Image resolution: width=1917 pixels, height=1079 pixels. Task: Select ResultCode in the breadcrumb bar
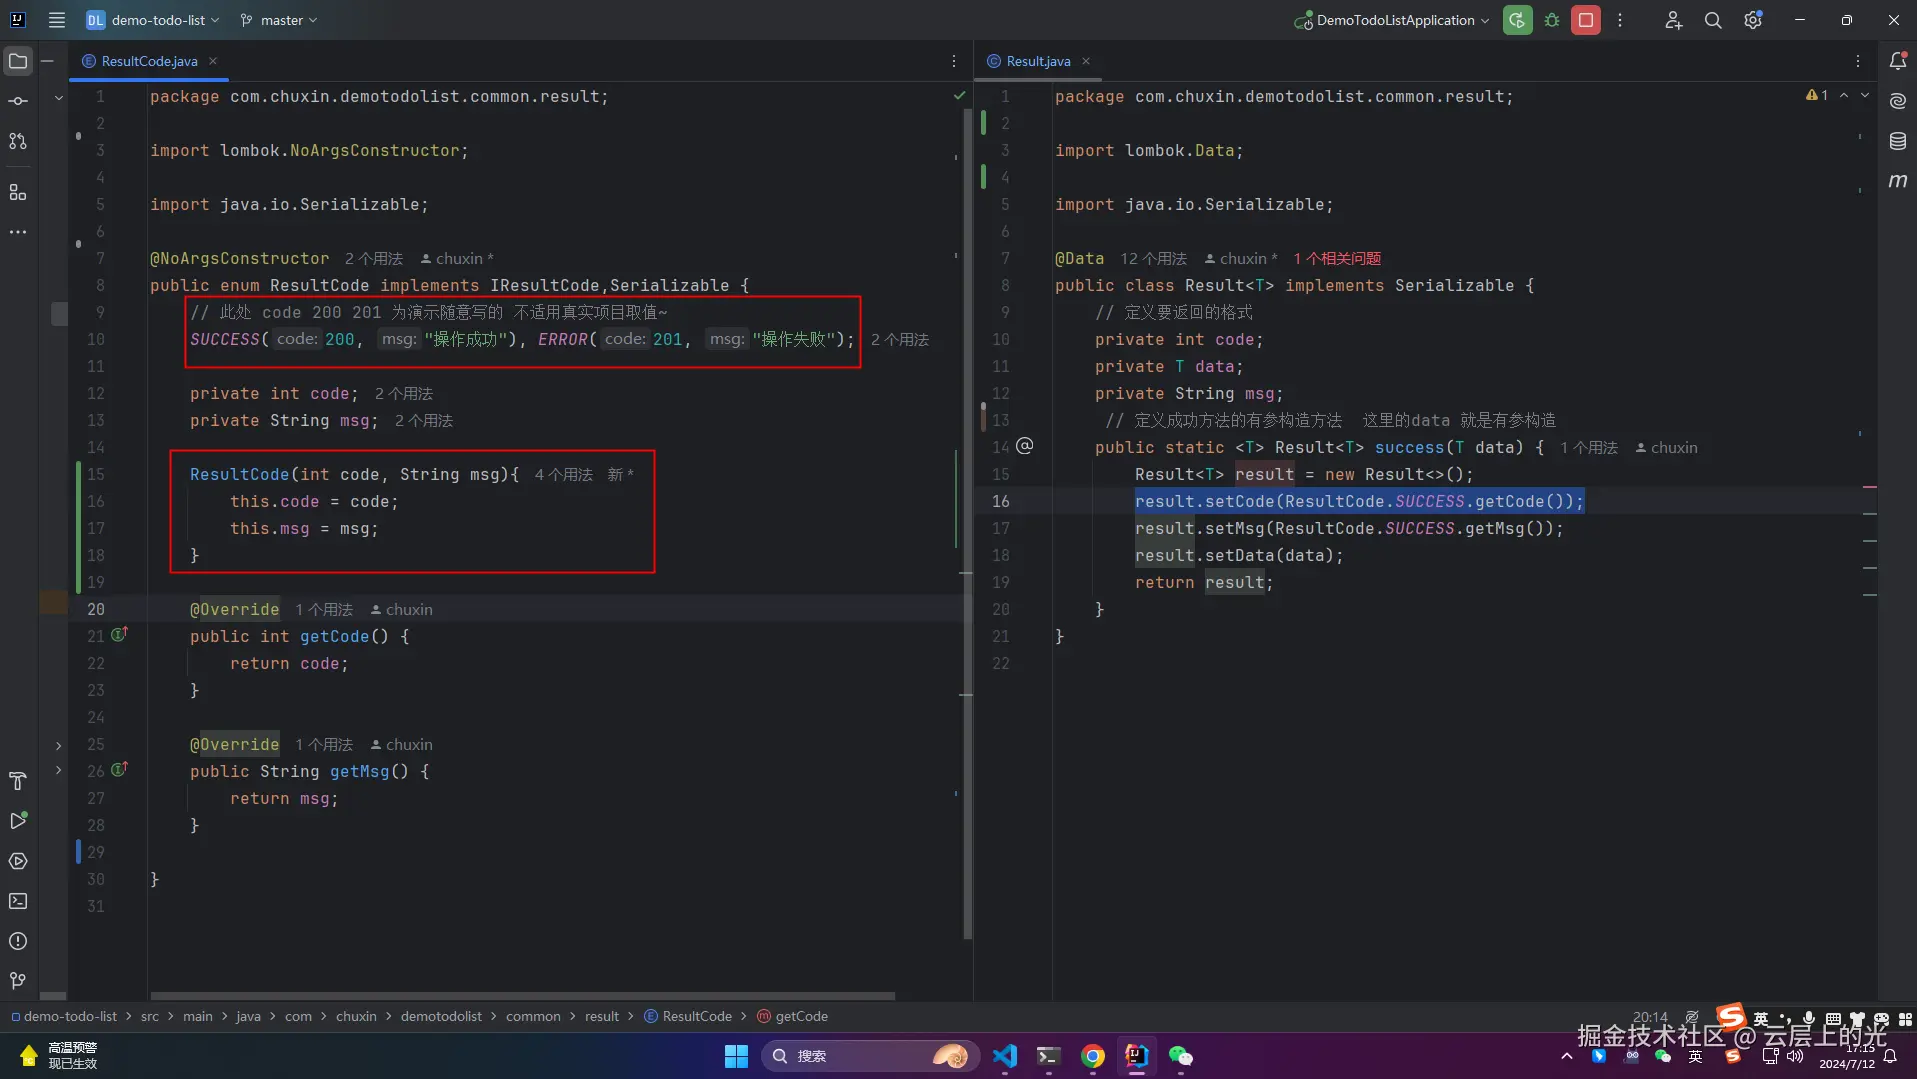click(x=688, y=1016)
